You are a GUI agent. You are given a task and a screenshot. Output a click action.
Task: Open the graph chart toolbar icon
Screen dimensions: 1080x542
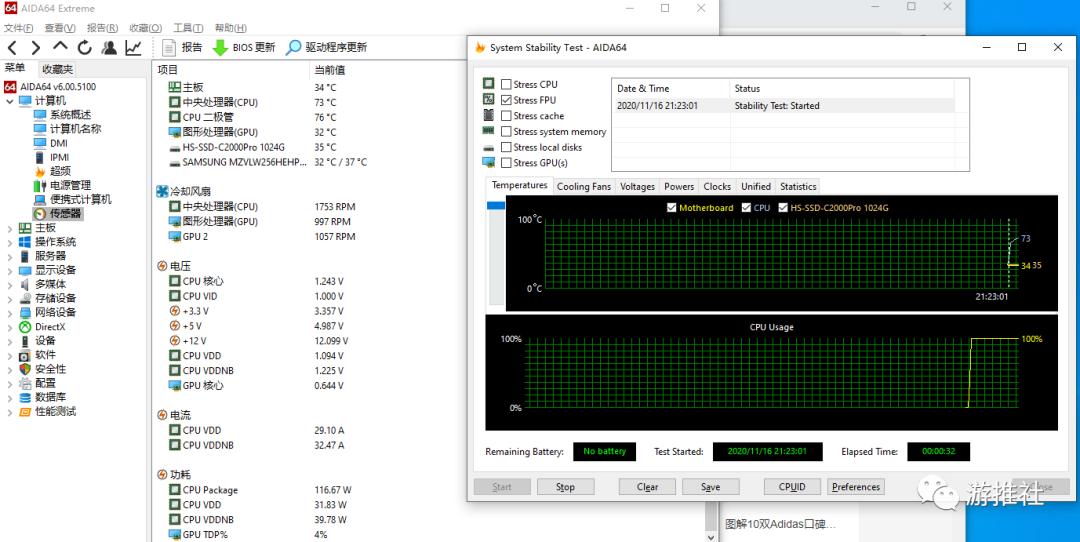(x=133, y=48)
